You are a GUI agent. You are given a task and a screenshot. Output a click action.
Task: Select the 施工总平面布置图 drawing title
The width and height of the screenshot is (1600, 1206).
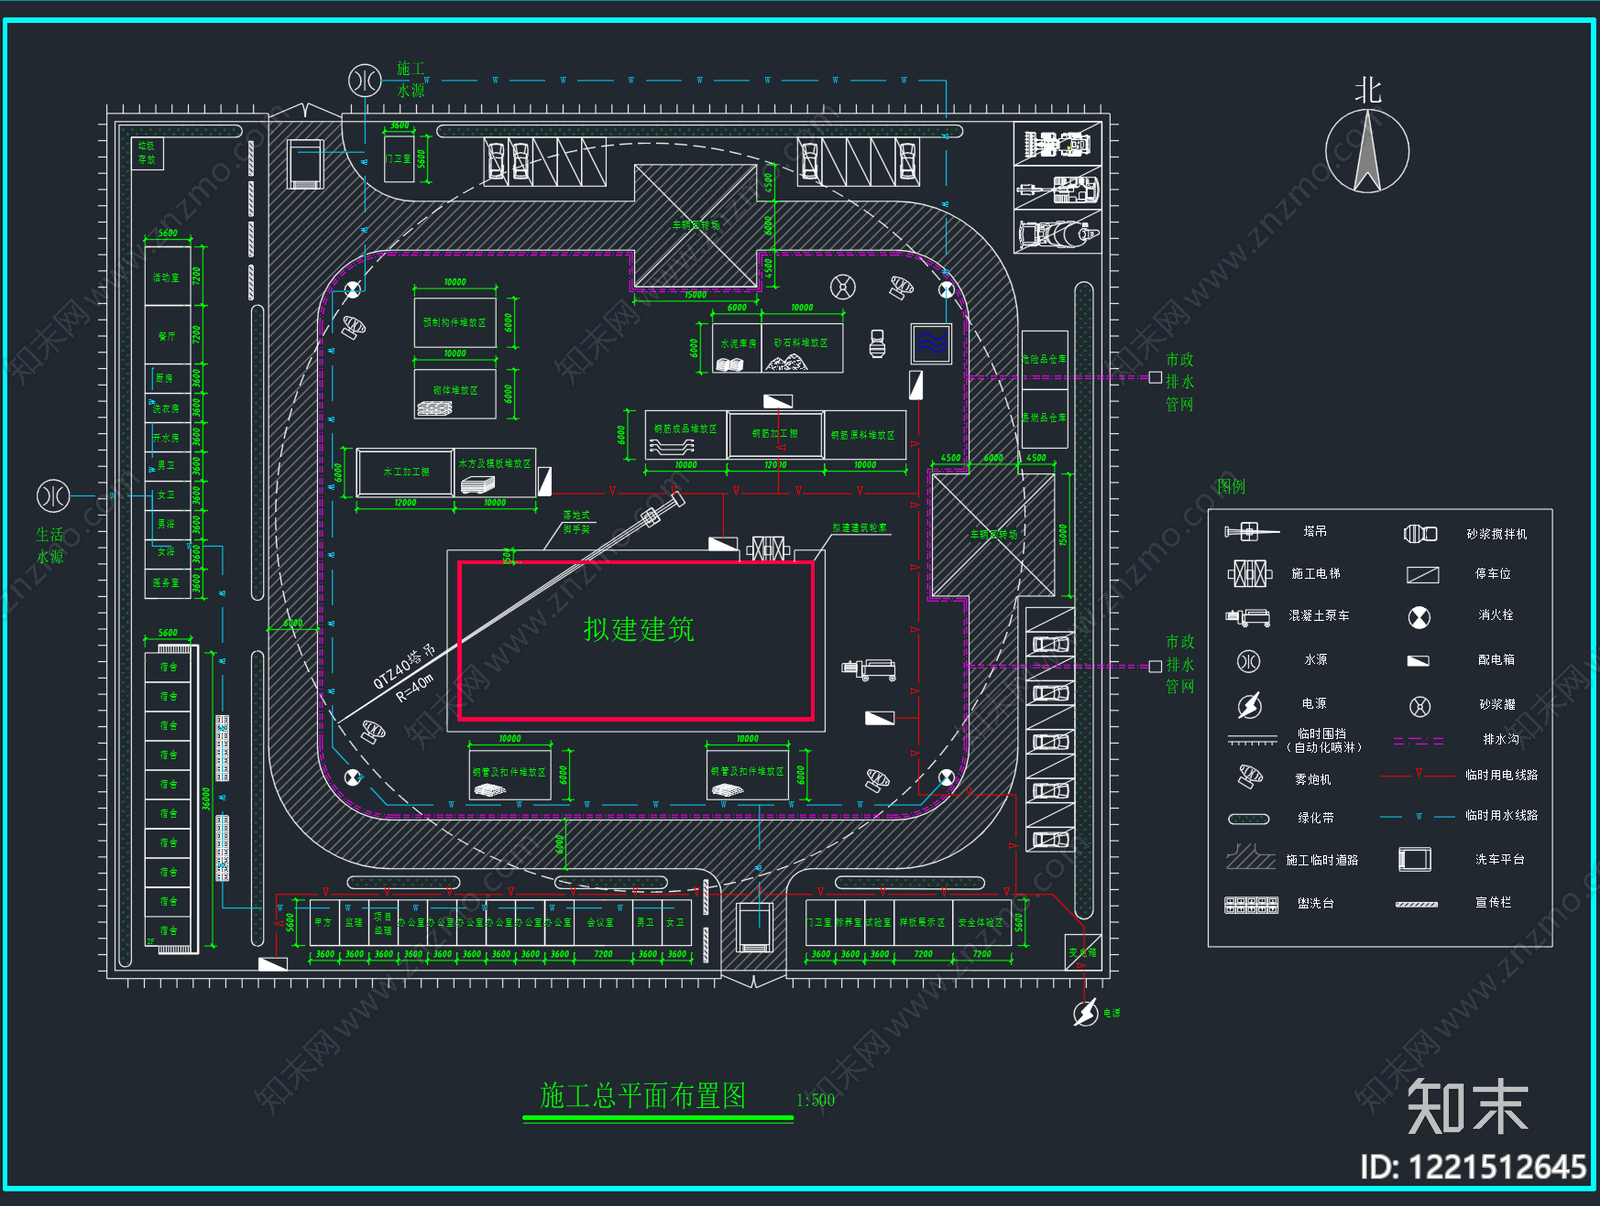coord(643,1096)
